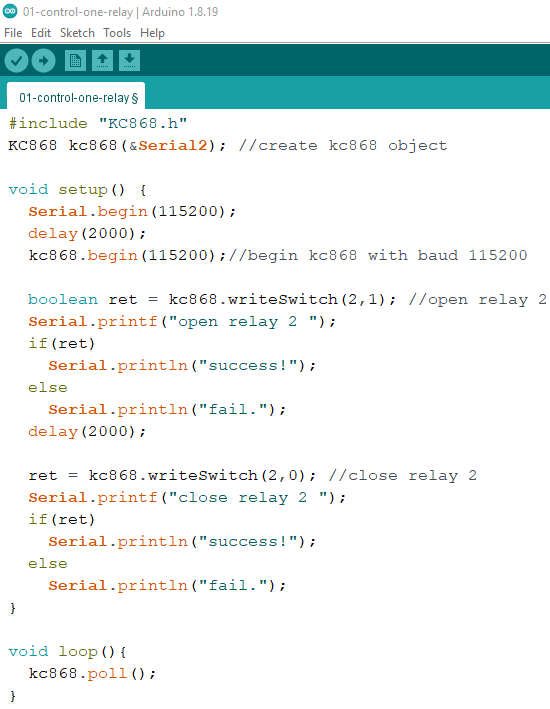The width and height of the screenshot is (550, 709).
Task: Place cursor on #include "KC868.h" line
Action: 98,123
